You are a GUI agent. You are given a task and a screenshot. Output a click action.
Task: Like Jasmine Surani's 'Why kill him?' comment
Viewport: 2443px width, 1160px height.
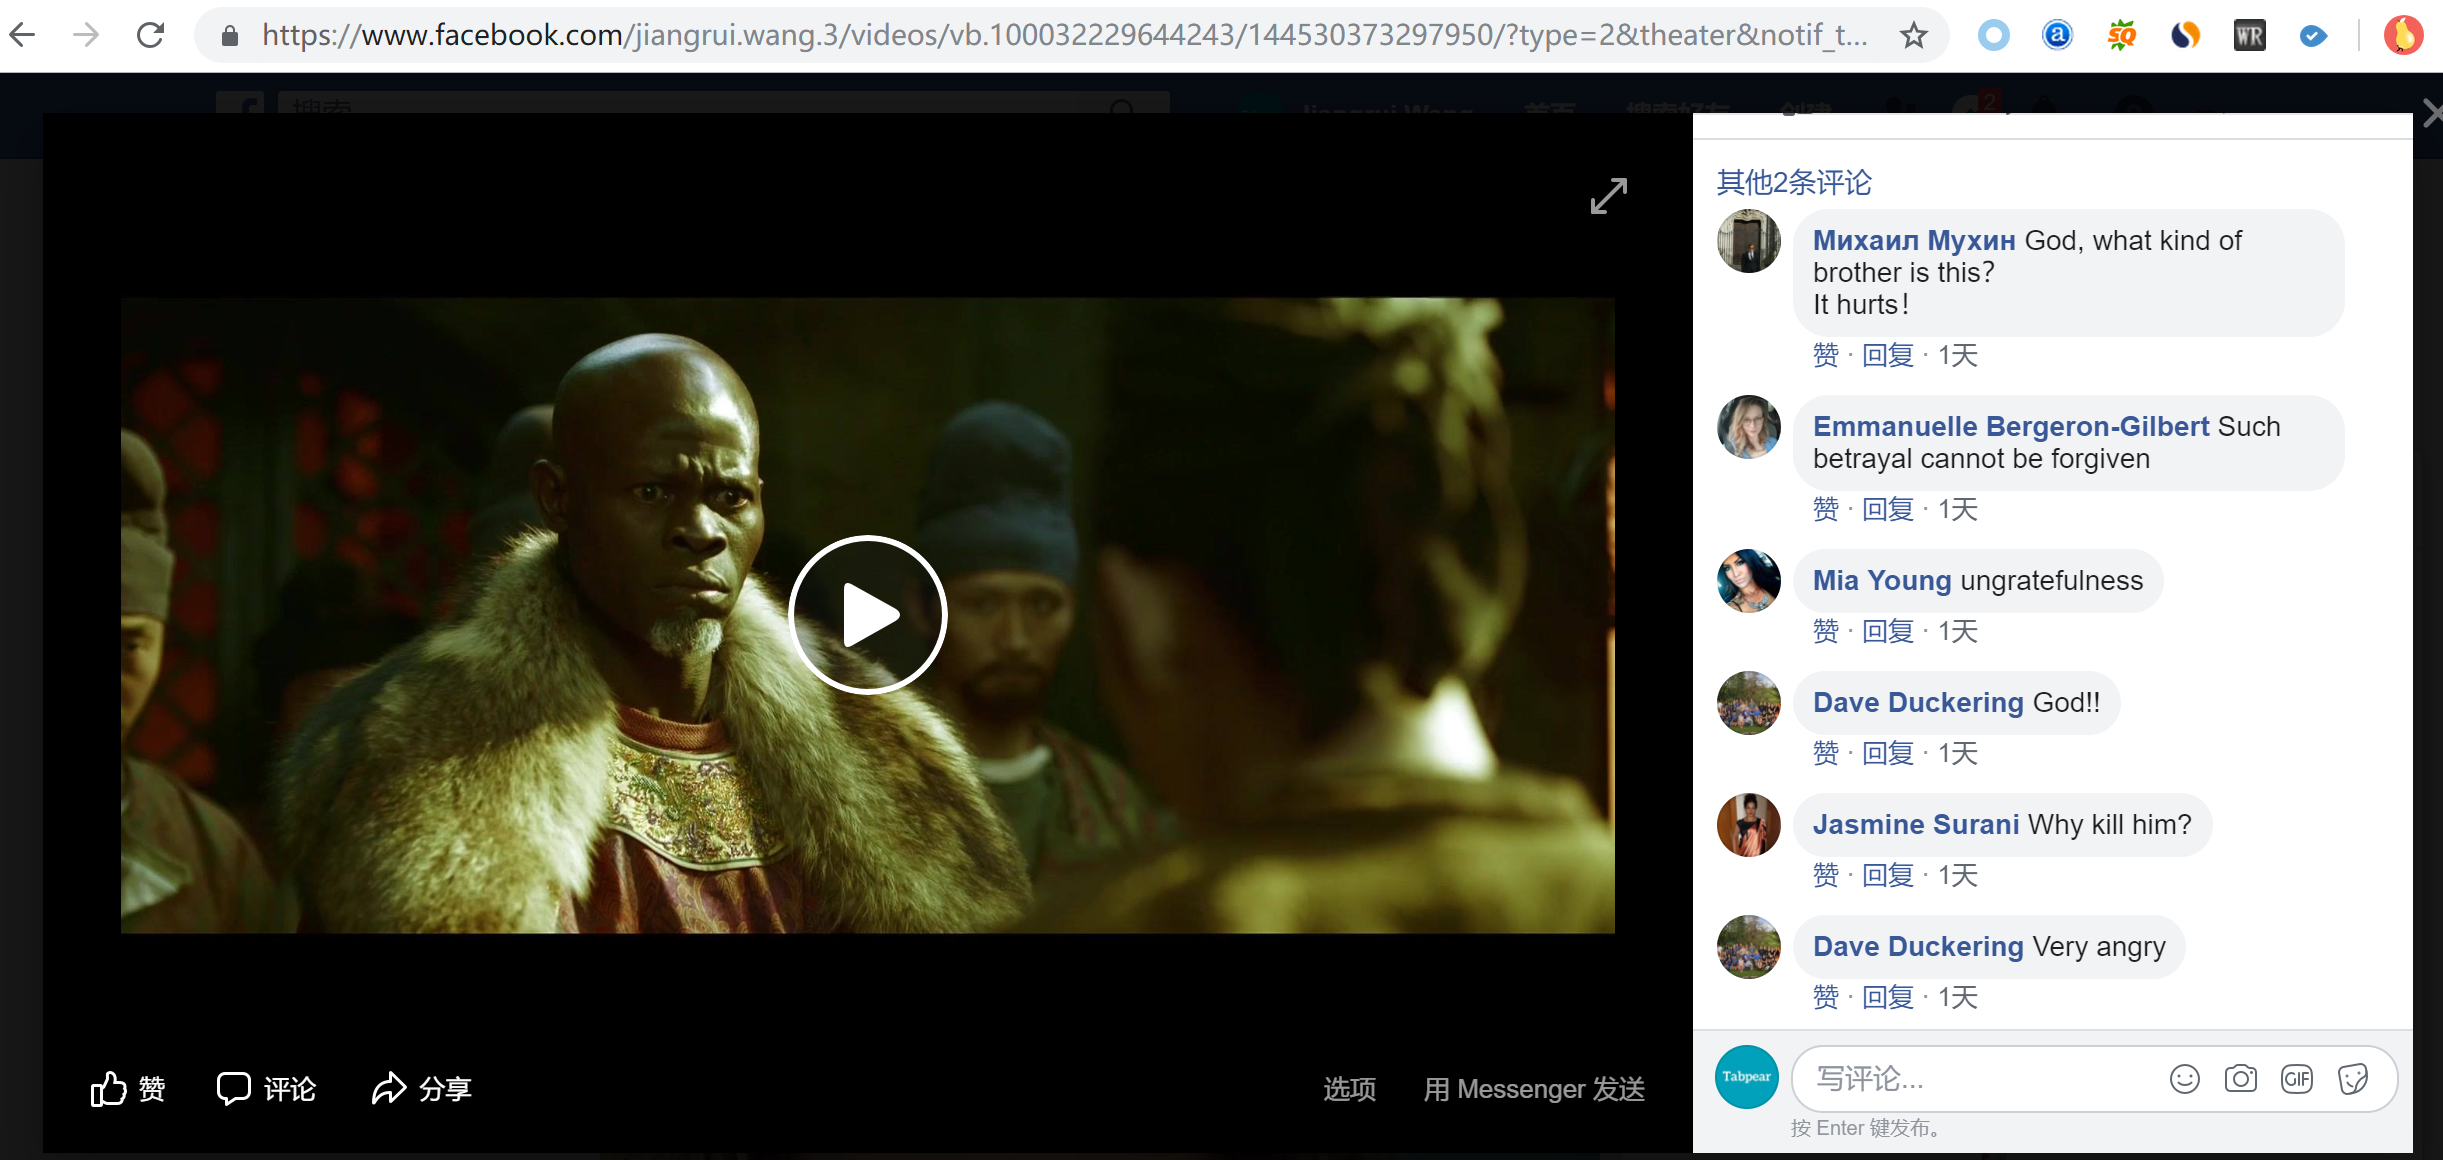click(x=1826, y=875)
